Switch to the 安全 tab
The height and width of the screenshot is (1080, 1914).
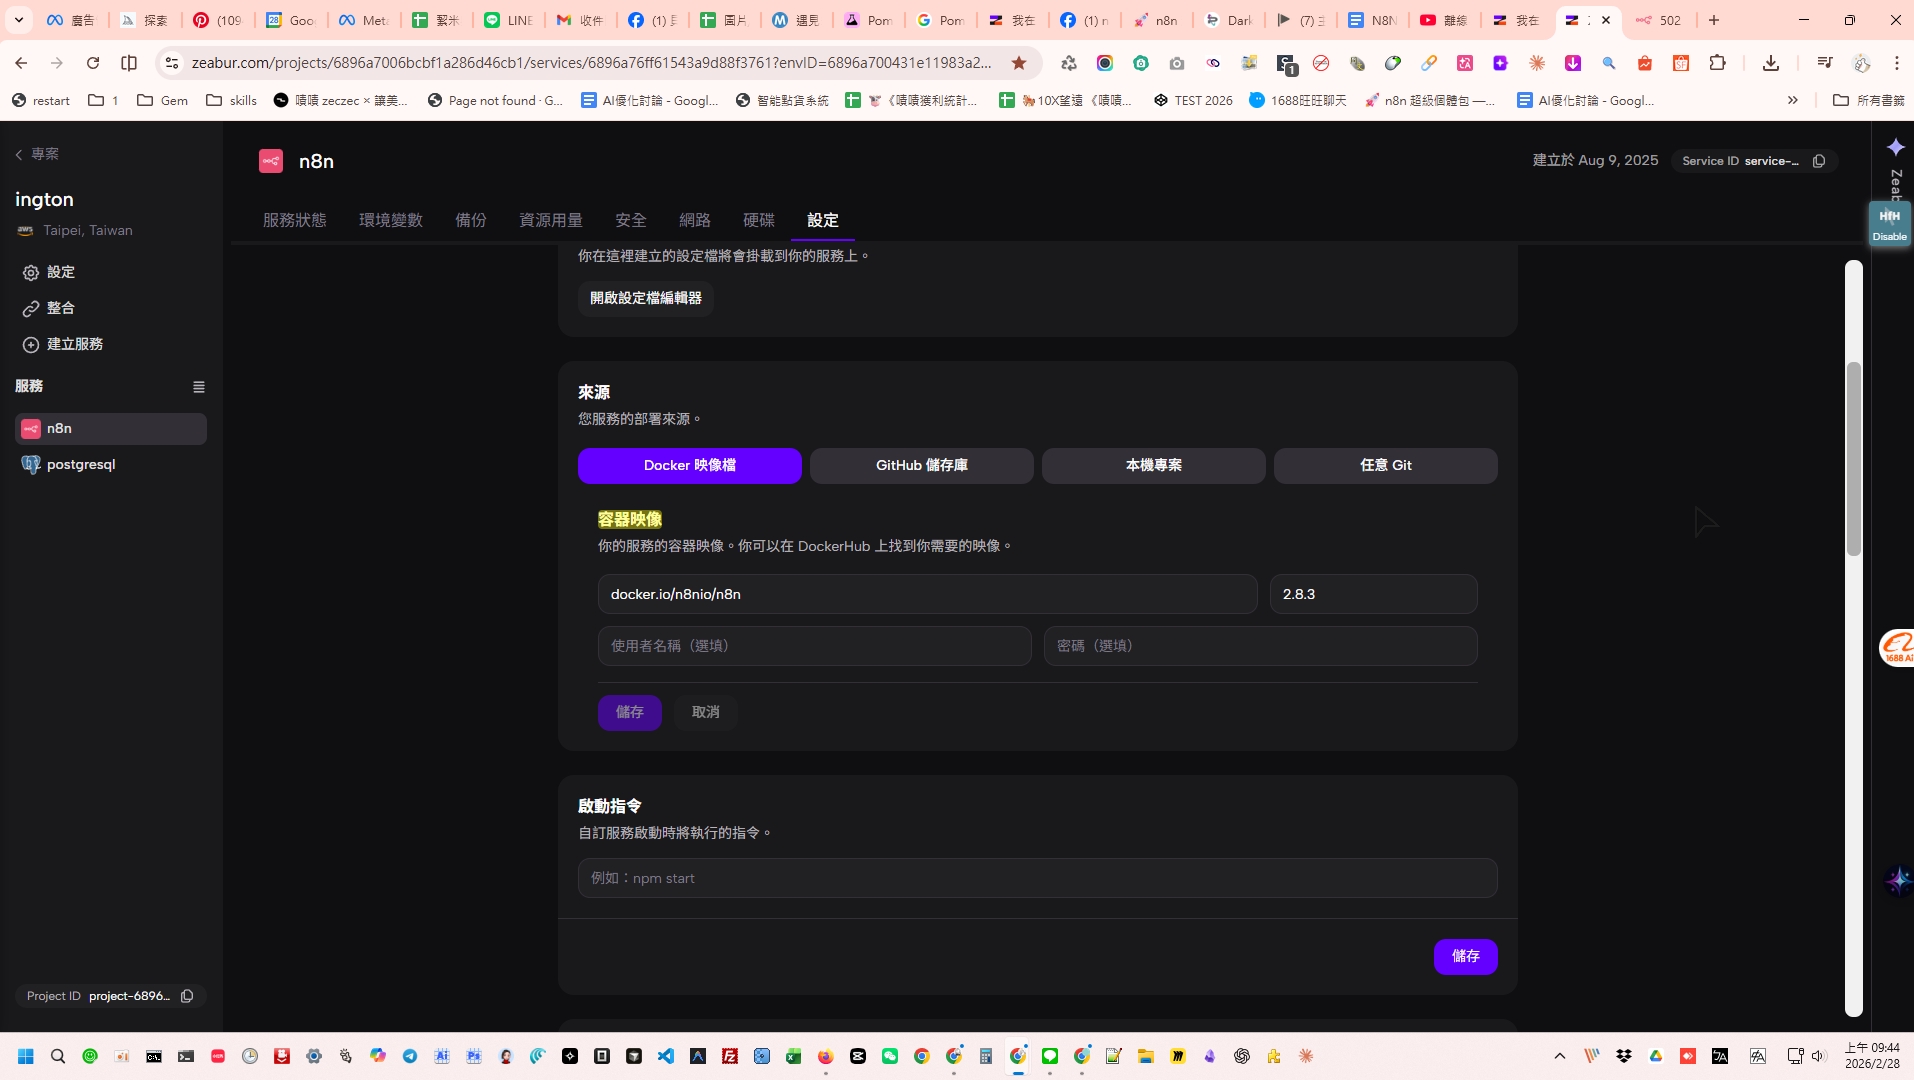pos(631,220)
